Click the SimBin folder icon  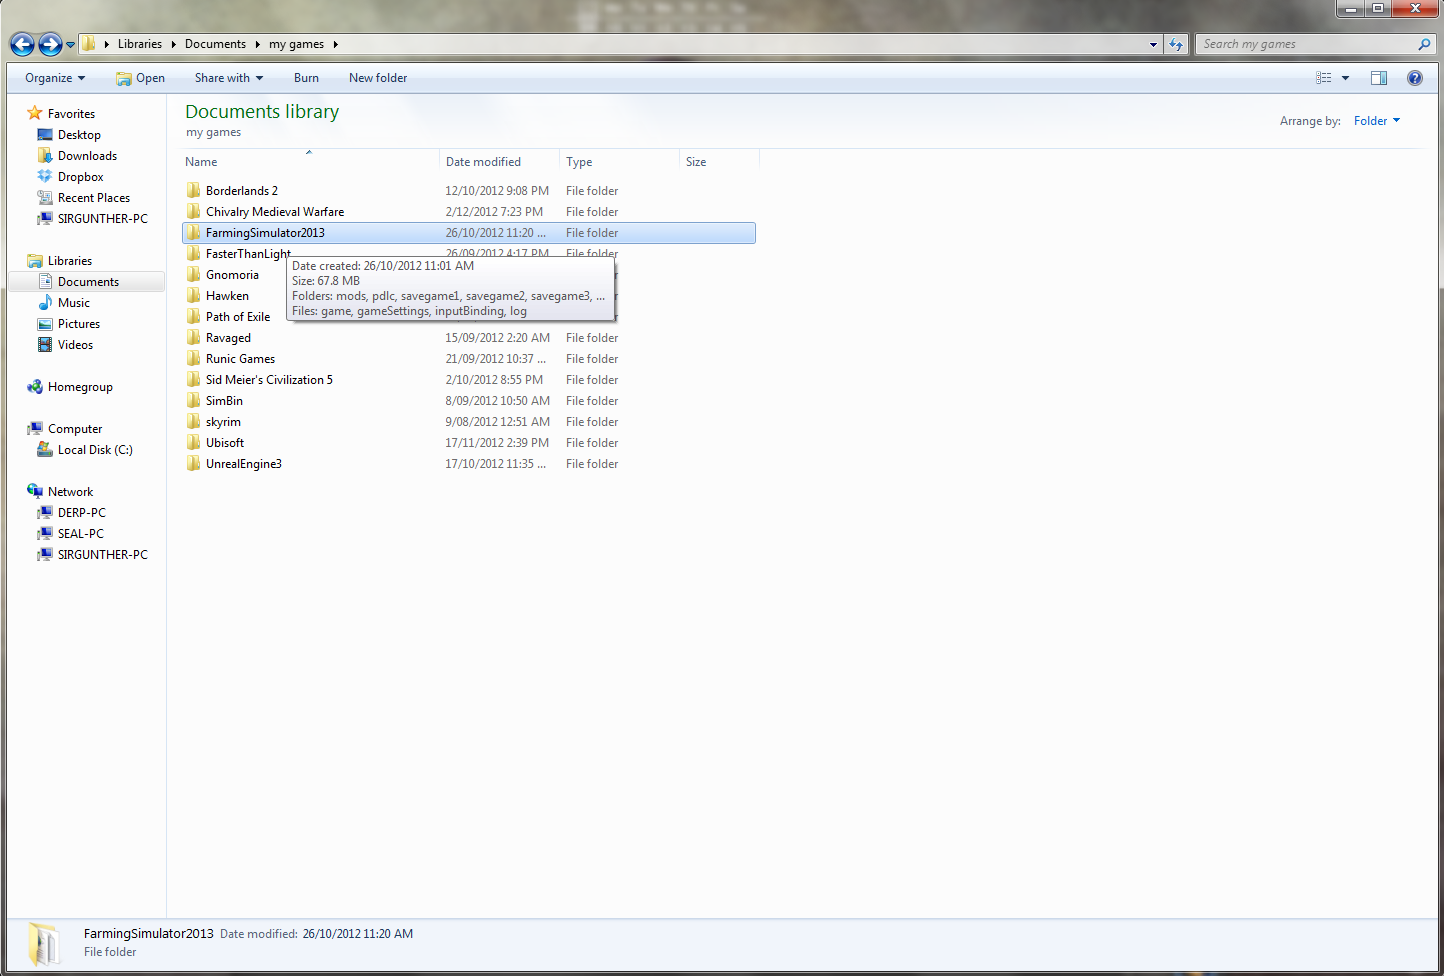tap(194, 400)
